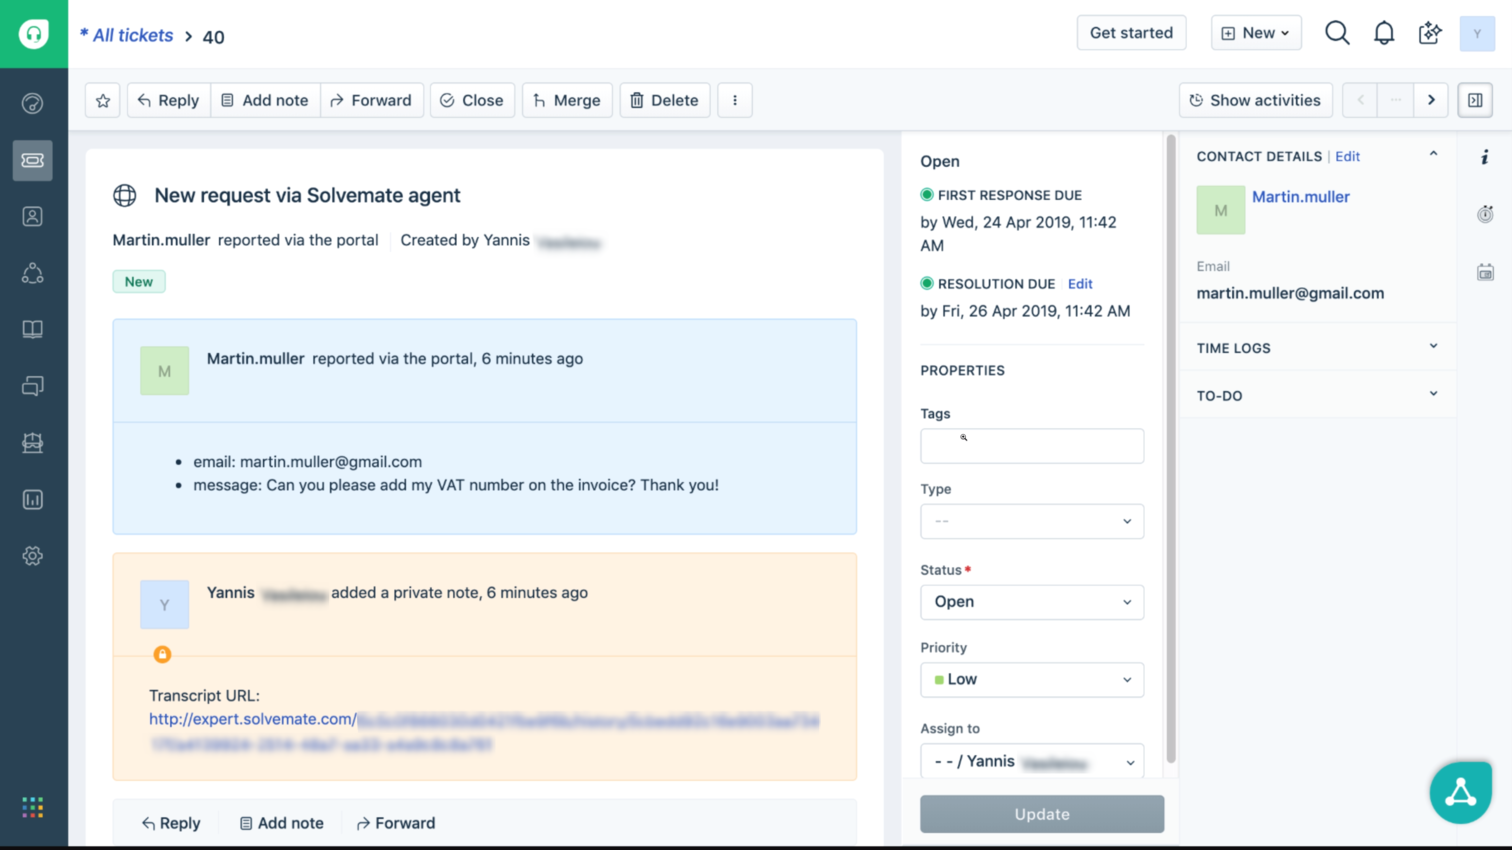This screenshot has width=1512, height=850.
Task: Click Forward in ticket toolbar
Action: point(371,100)
